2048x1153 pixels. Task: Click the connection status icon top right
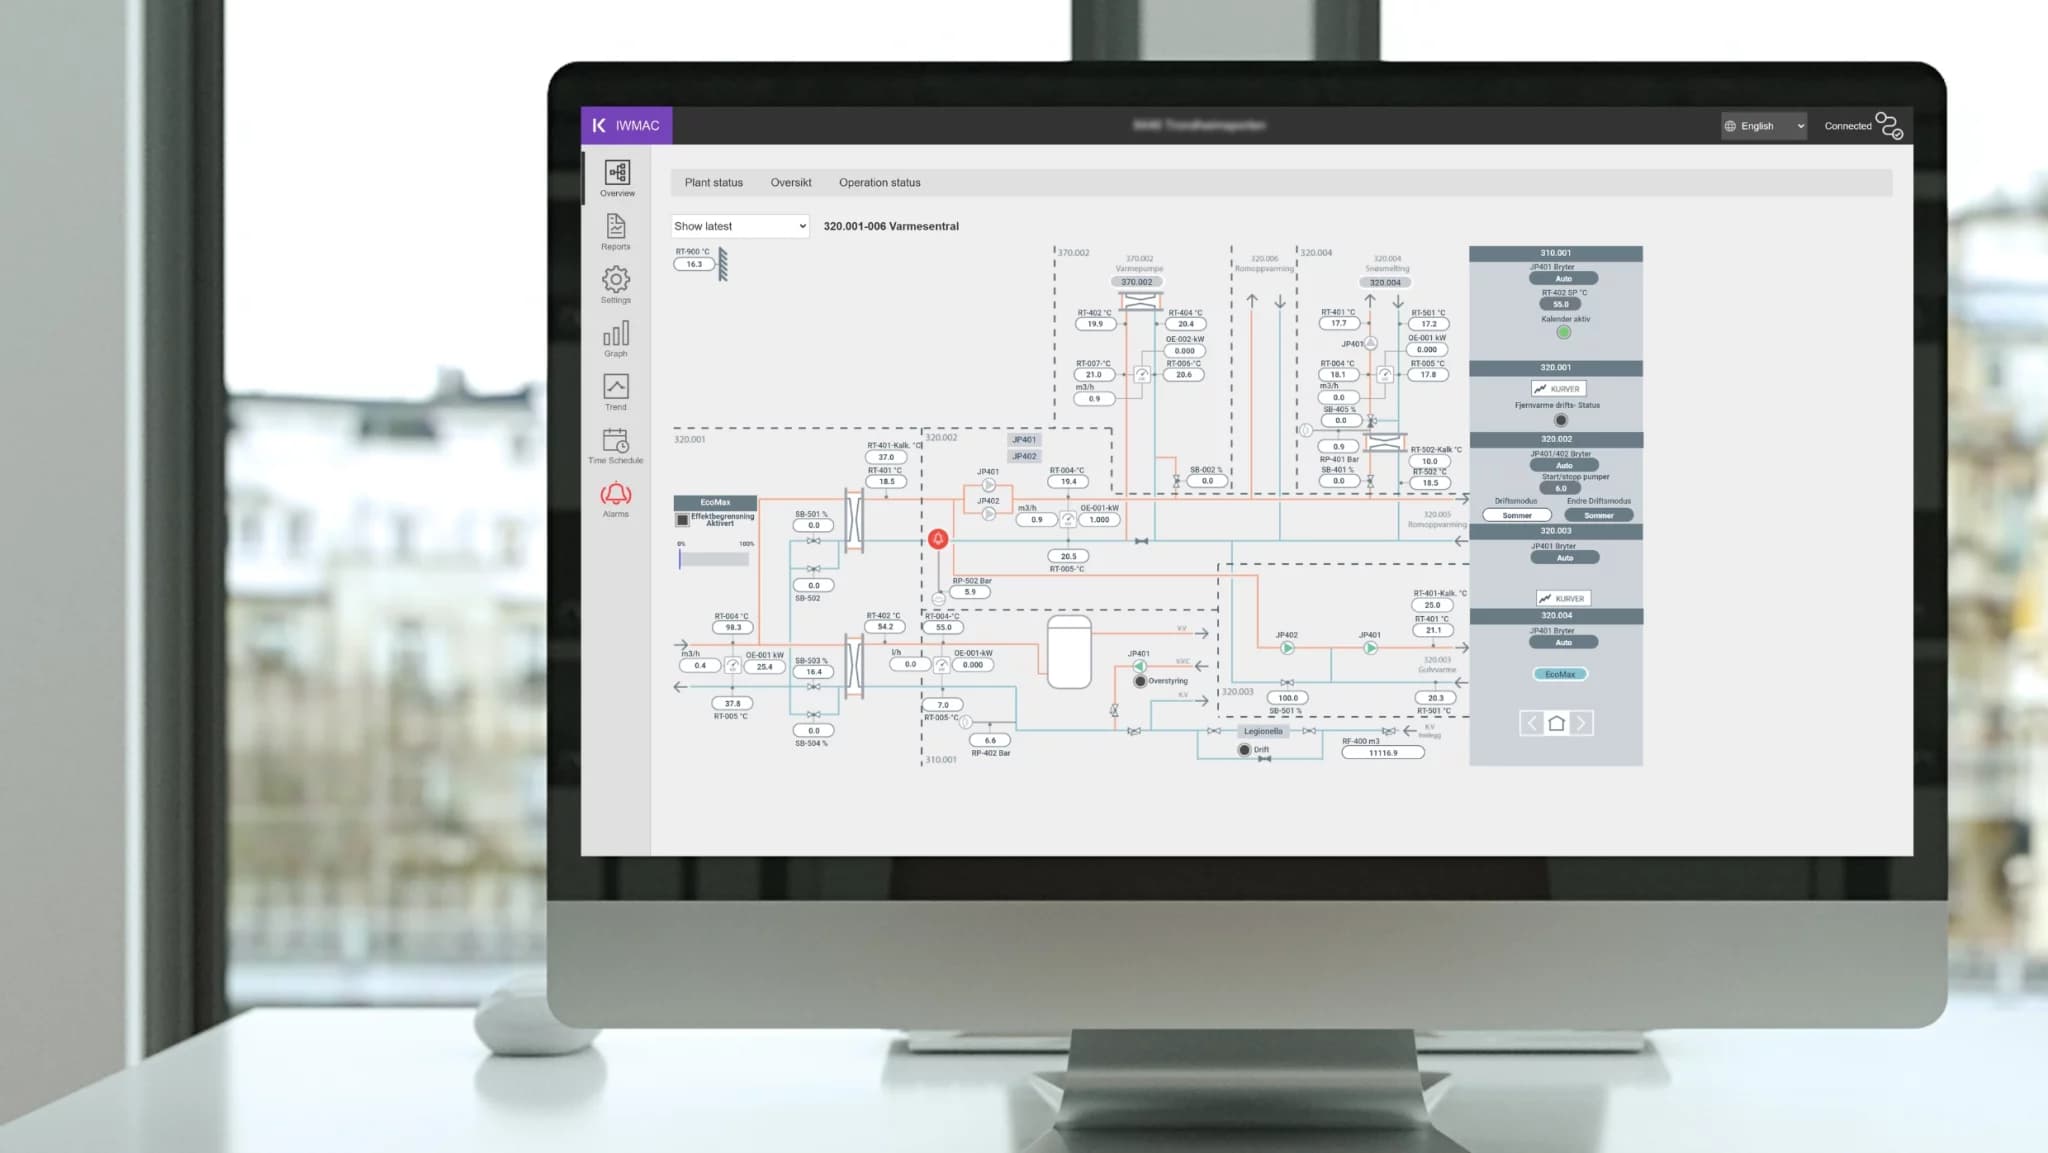coord(1888,125)
